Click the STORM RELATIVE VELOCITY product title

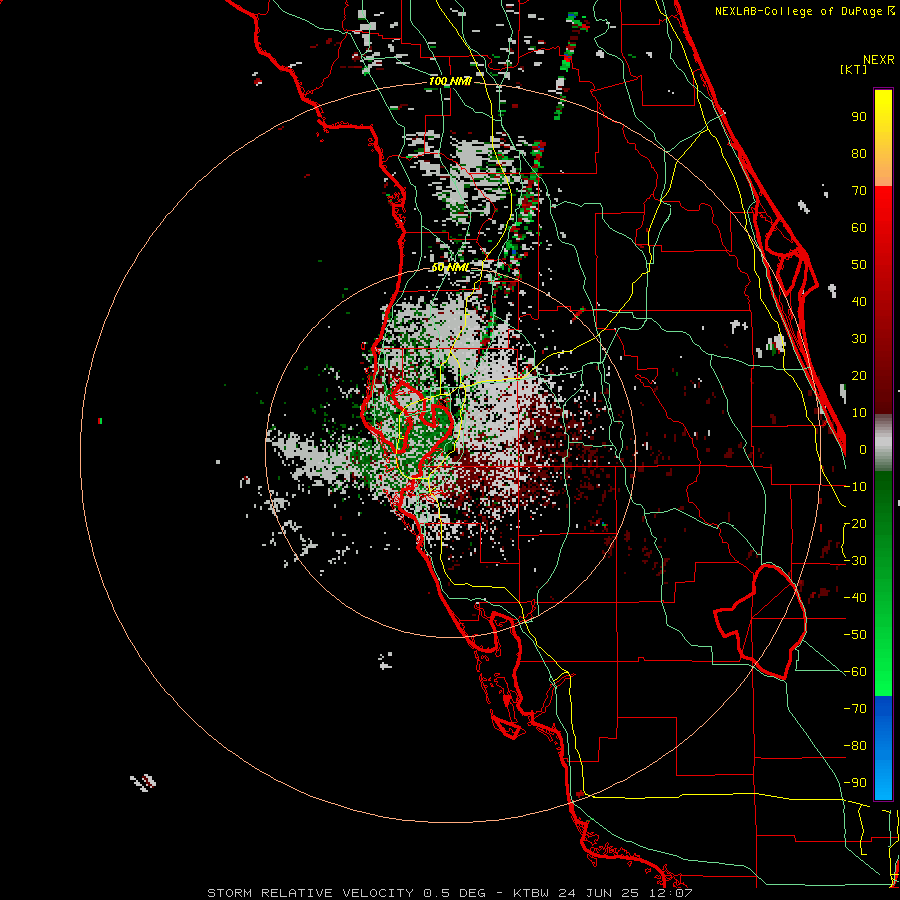[x=310, y=893]
